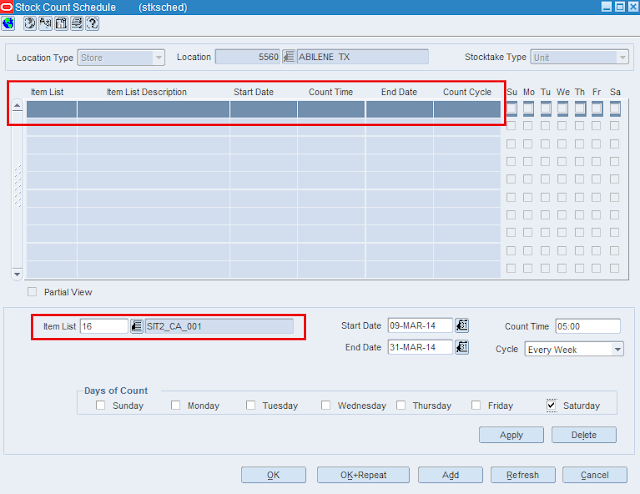Click the SIT2_CA_001 description field
The height and width of the screenshot is (494, 640).
coord(219,326)
